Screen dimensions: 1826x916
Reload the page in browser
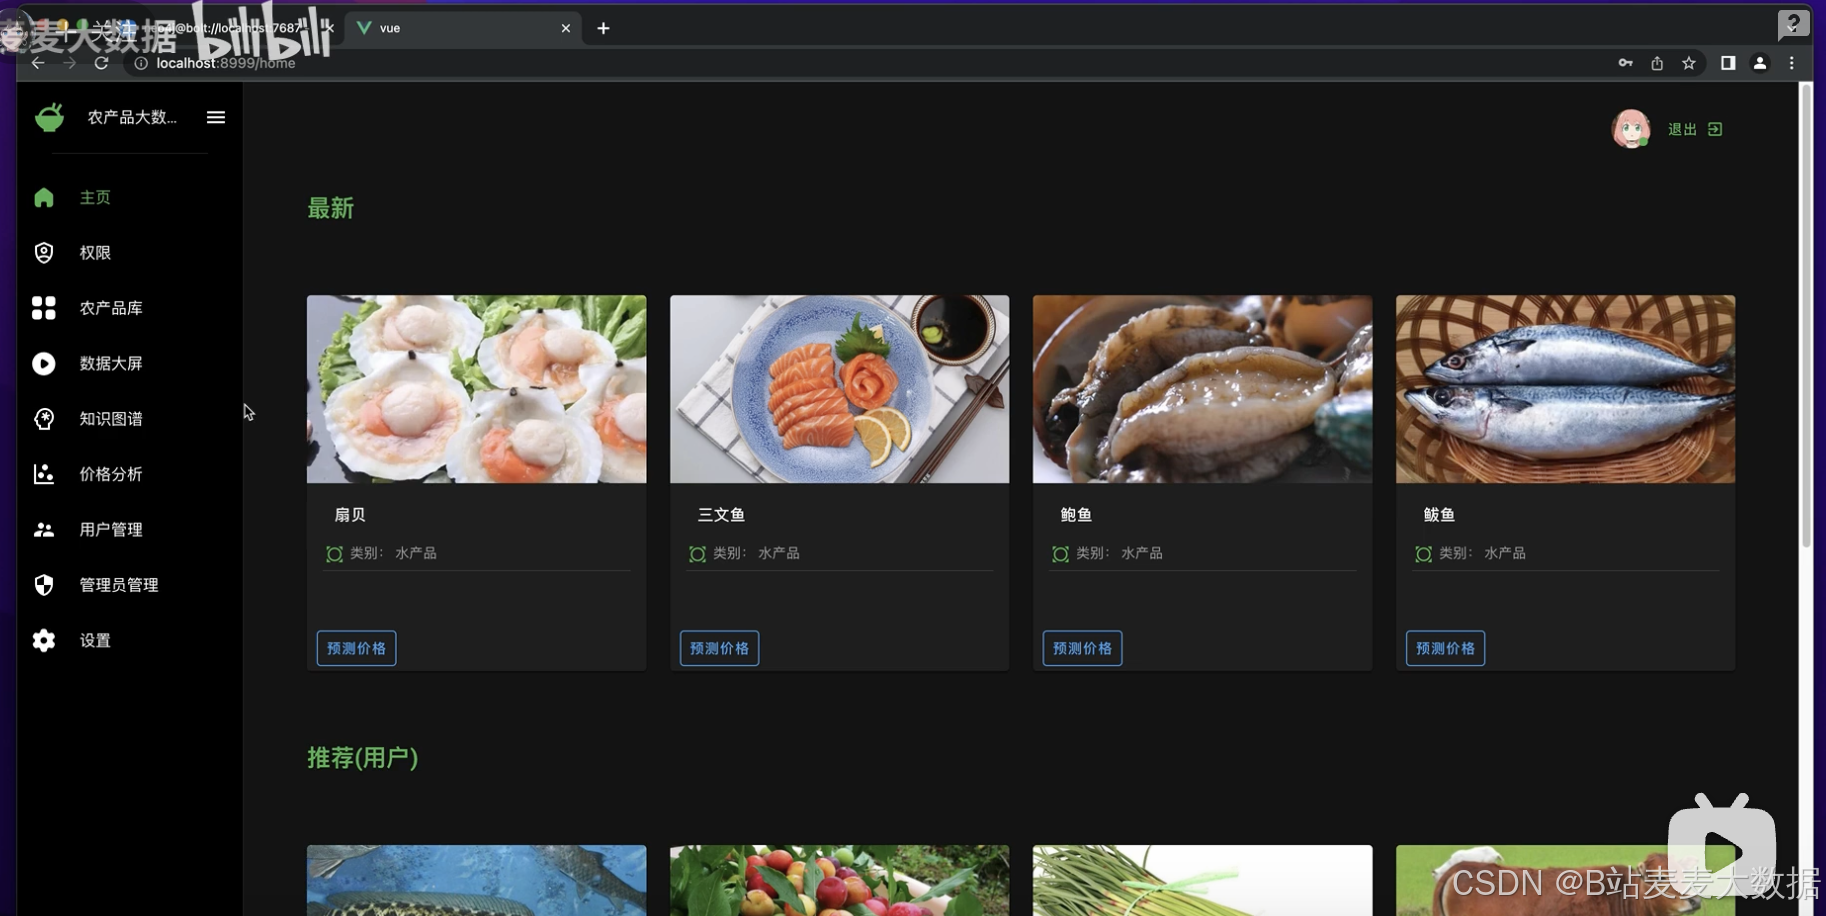[x=101, y=63]
